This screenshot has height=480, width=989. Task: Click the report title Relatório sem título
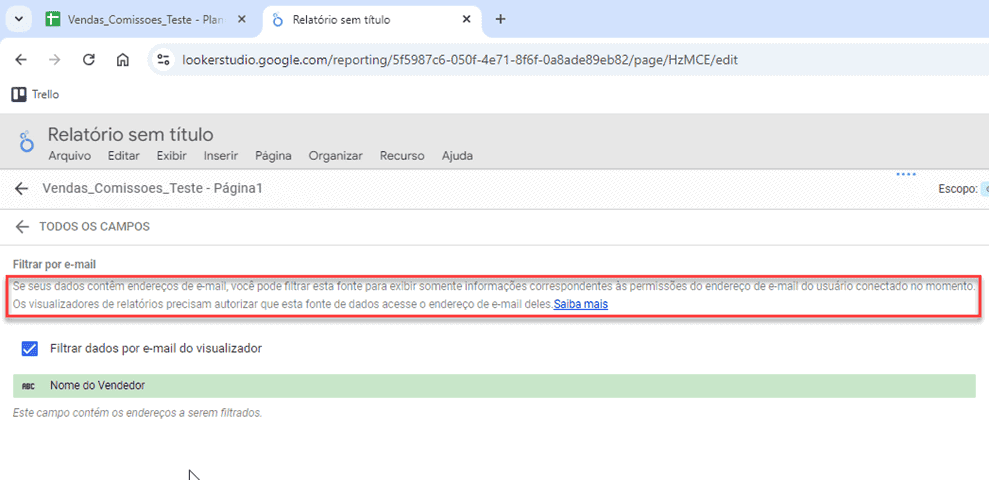[x=130, y=135]
